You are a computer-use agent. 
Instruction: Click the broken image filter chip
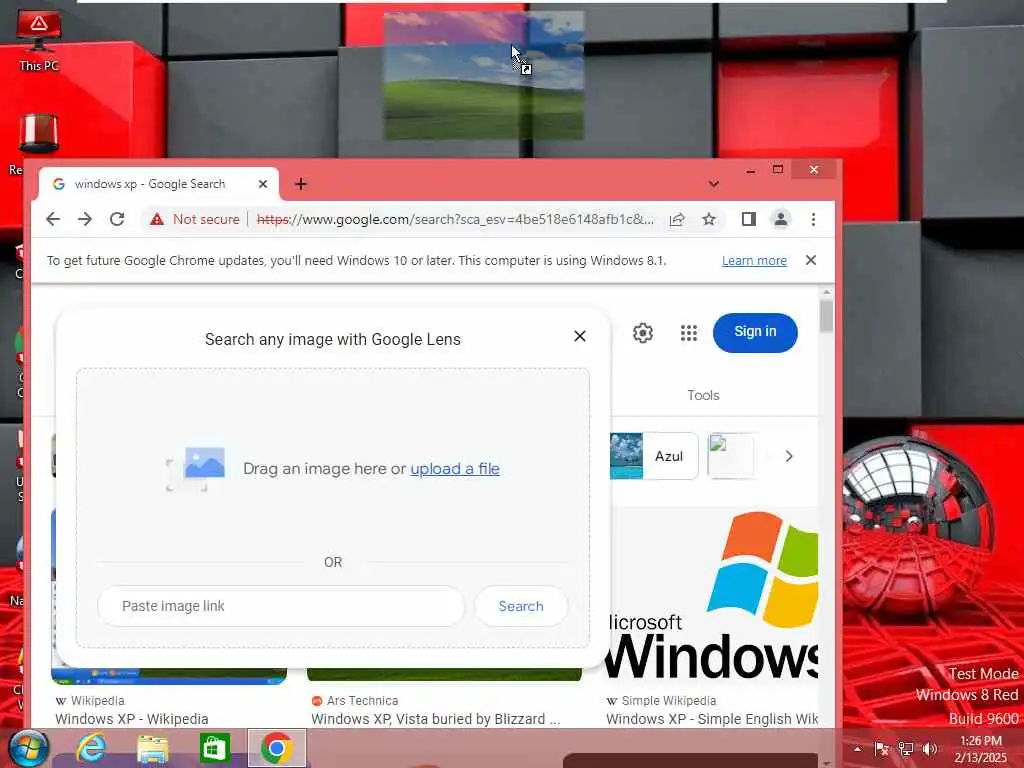point(730,456)
